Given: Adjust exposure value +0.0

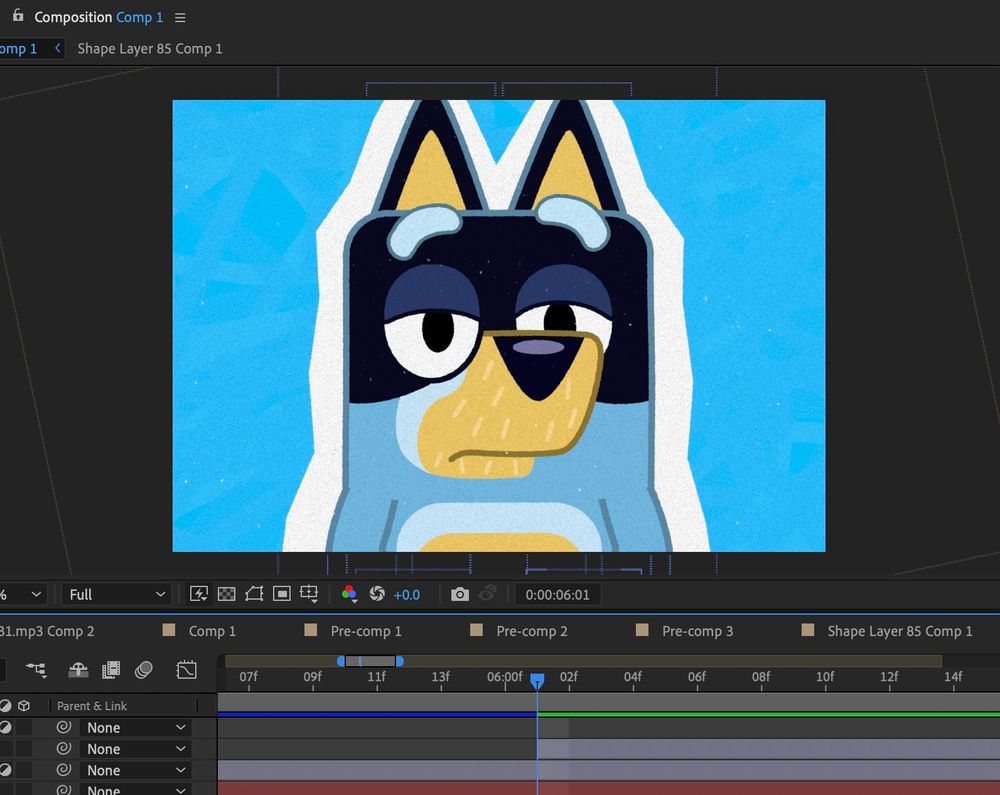Looking at the screenshot, I should point(406,594).
